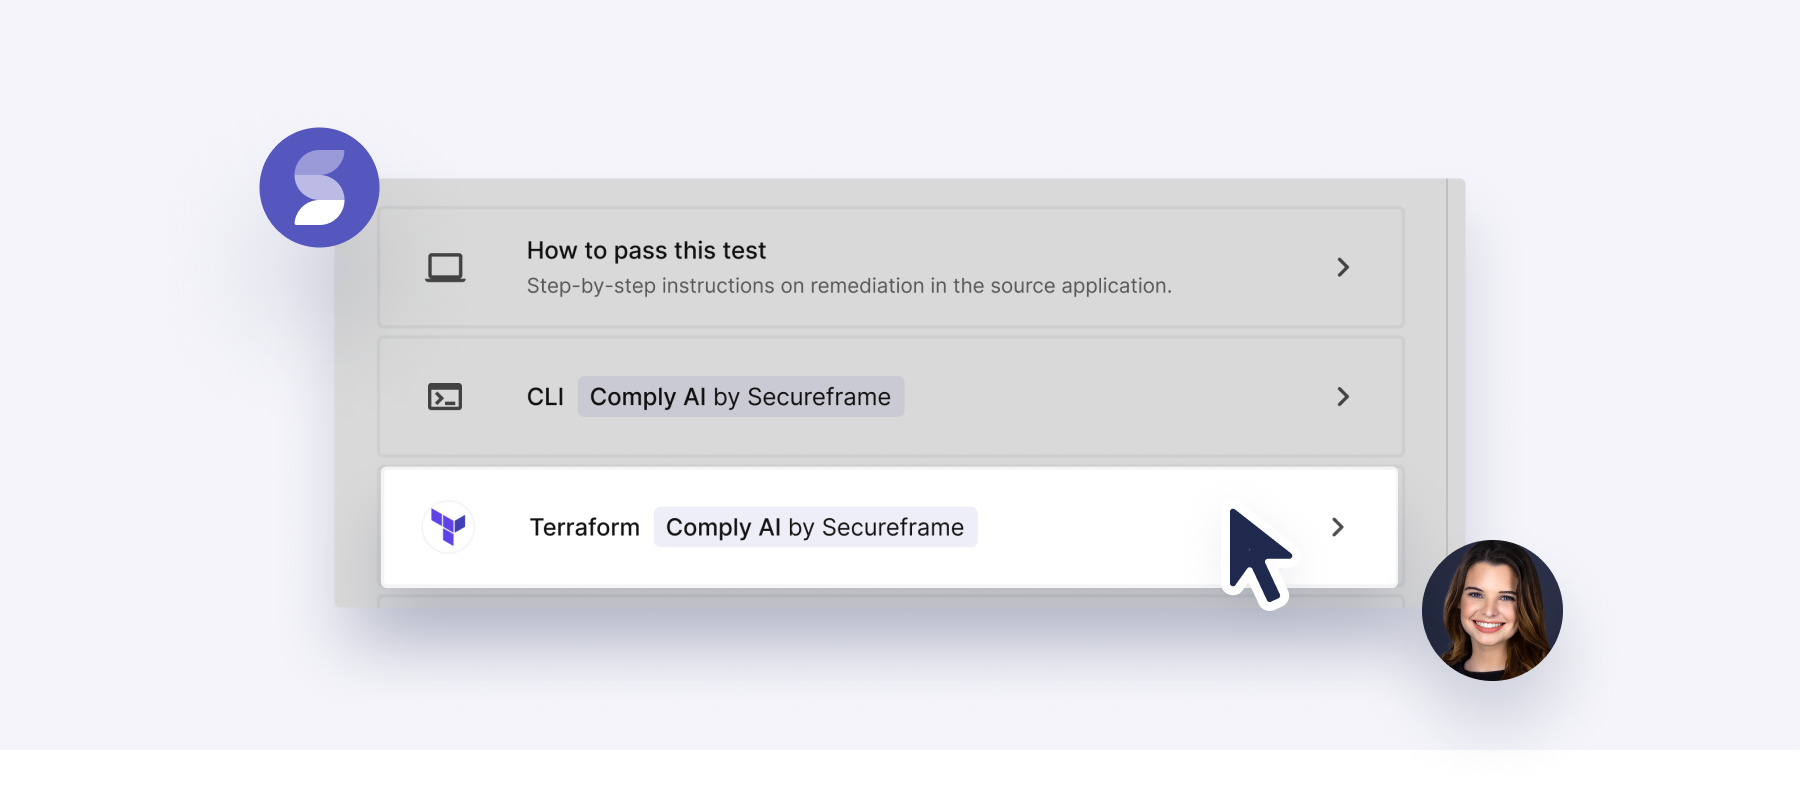Expand the CLI row chevron
This screenshot has height=796, width=1801.
coord(1343,397)
